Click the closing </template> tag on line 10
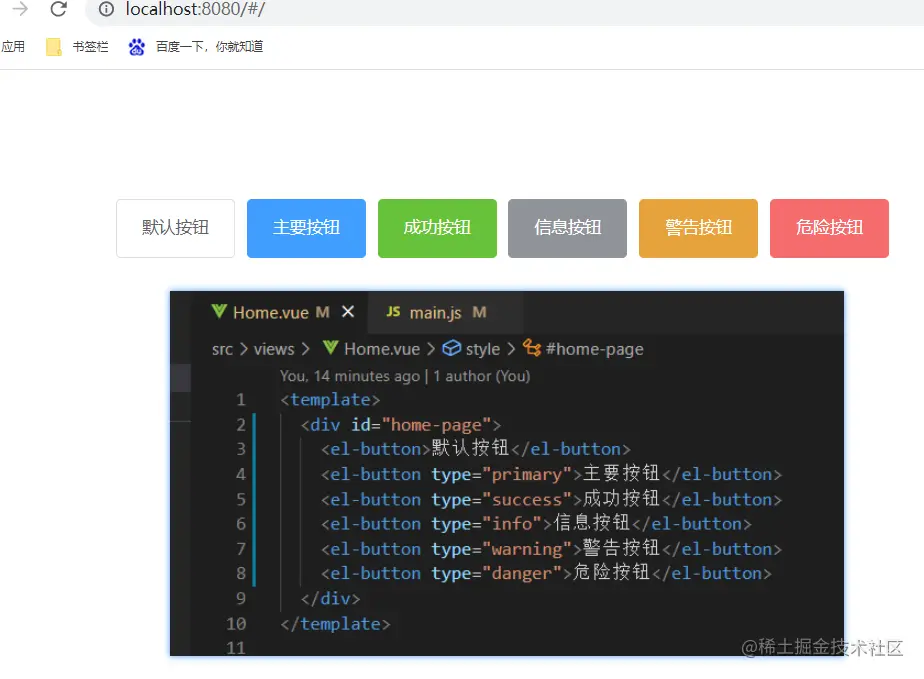The height and width of the screenshot is (679, 924). [335, 624]
